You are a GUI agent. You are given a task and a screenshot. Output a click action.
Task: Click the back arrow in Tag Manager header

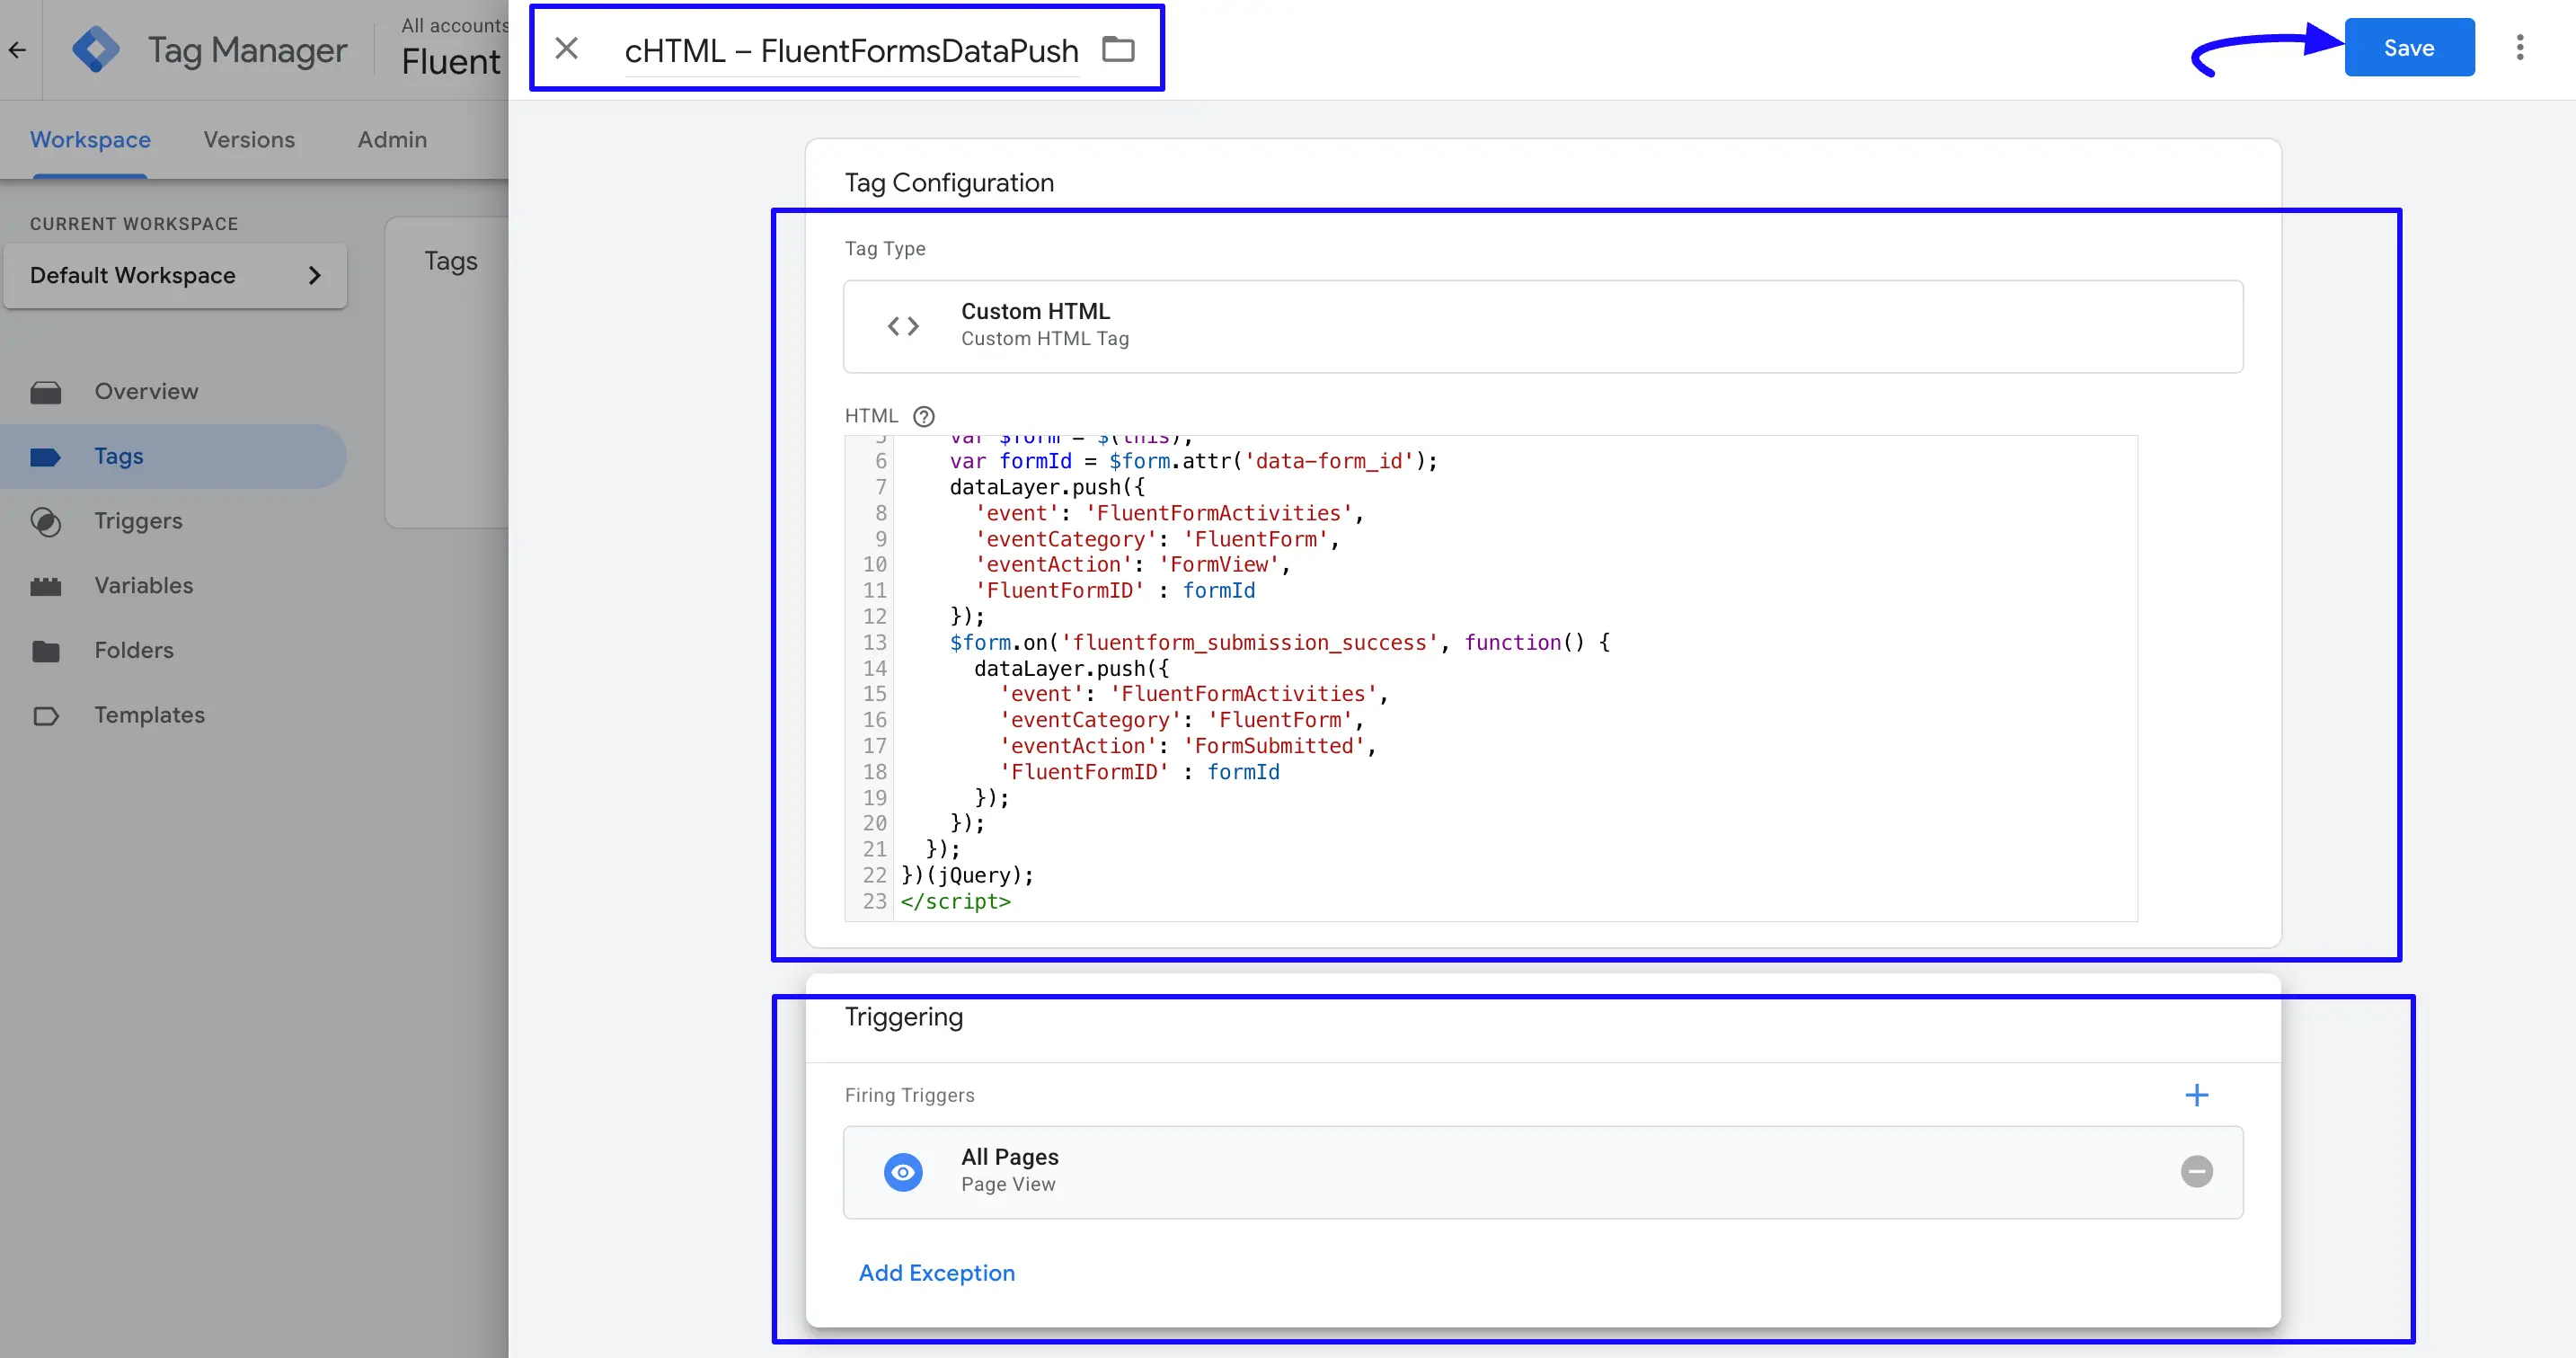coord(17,49)
